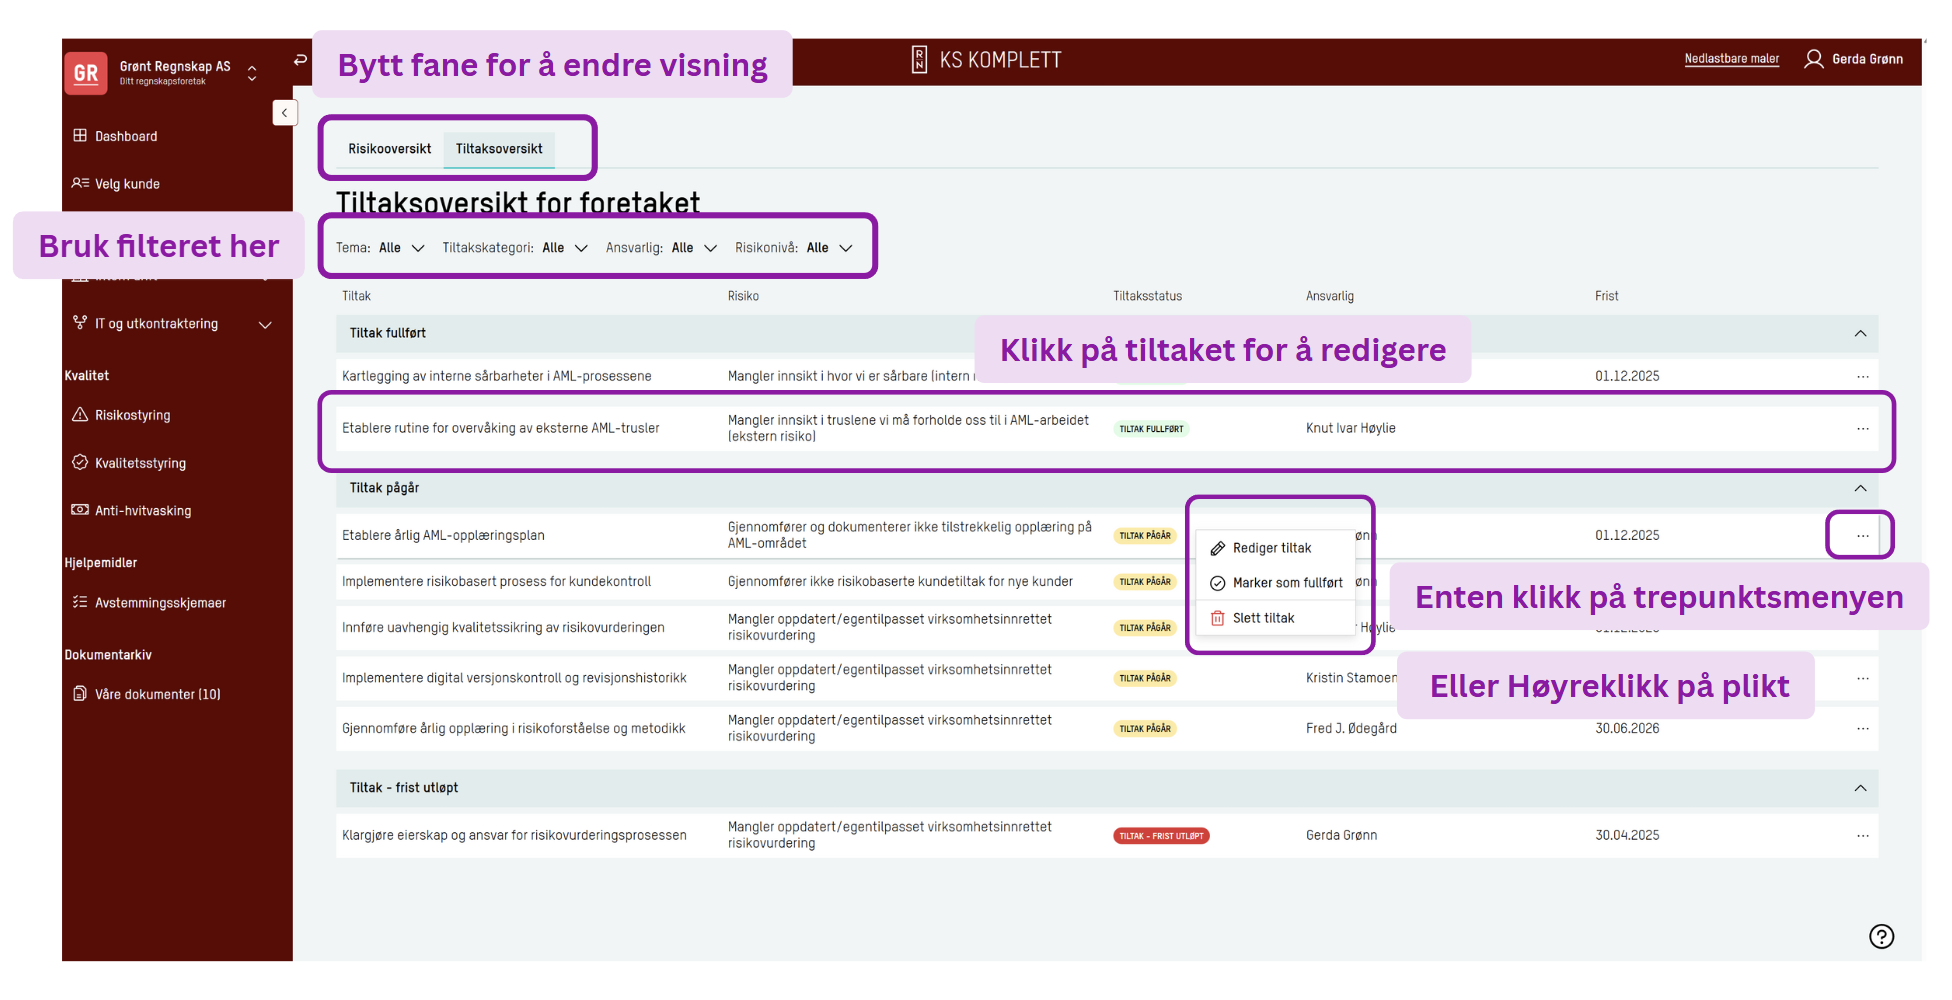Collapse the 'Tiltak fullført' section
This screenshot has height=1000, width=1952.
(1861, 333)
